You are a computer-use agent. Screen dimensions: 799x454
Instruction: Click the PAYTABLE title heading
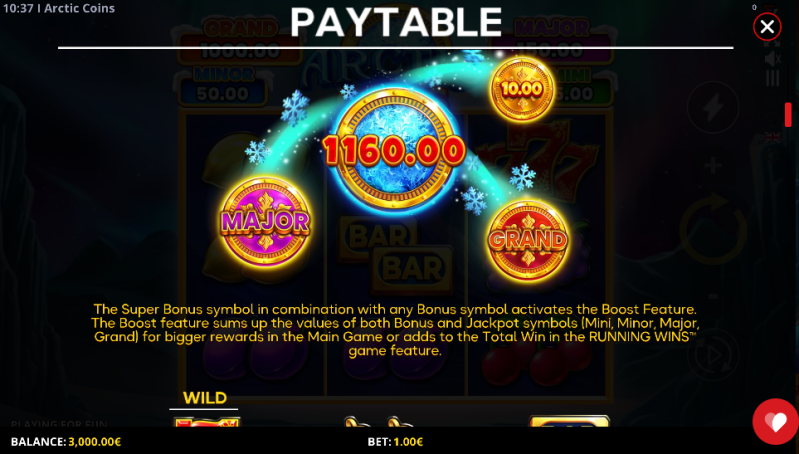pyautogui.click(x=396, y=22)
